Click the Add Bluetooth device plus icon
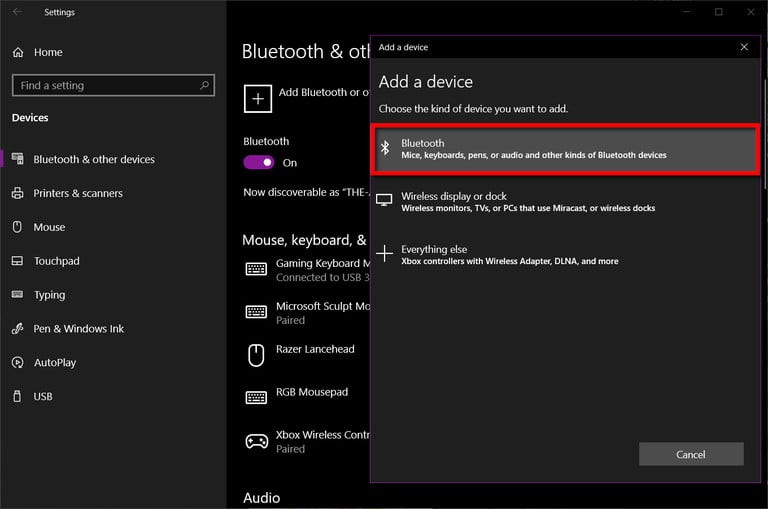 pyautogui.click(x=258, y=97)
